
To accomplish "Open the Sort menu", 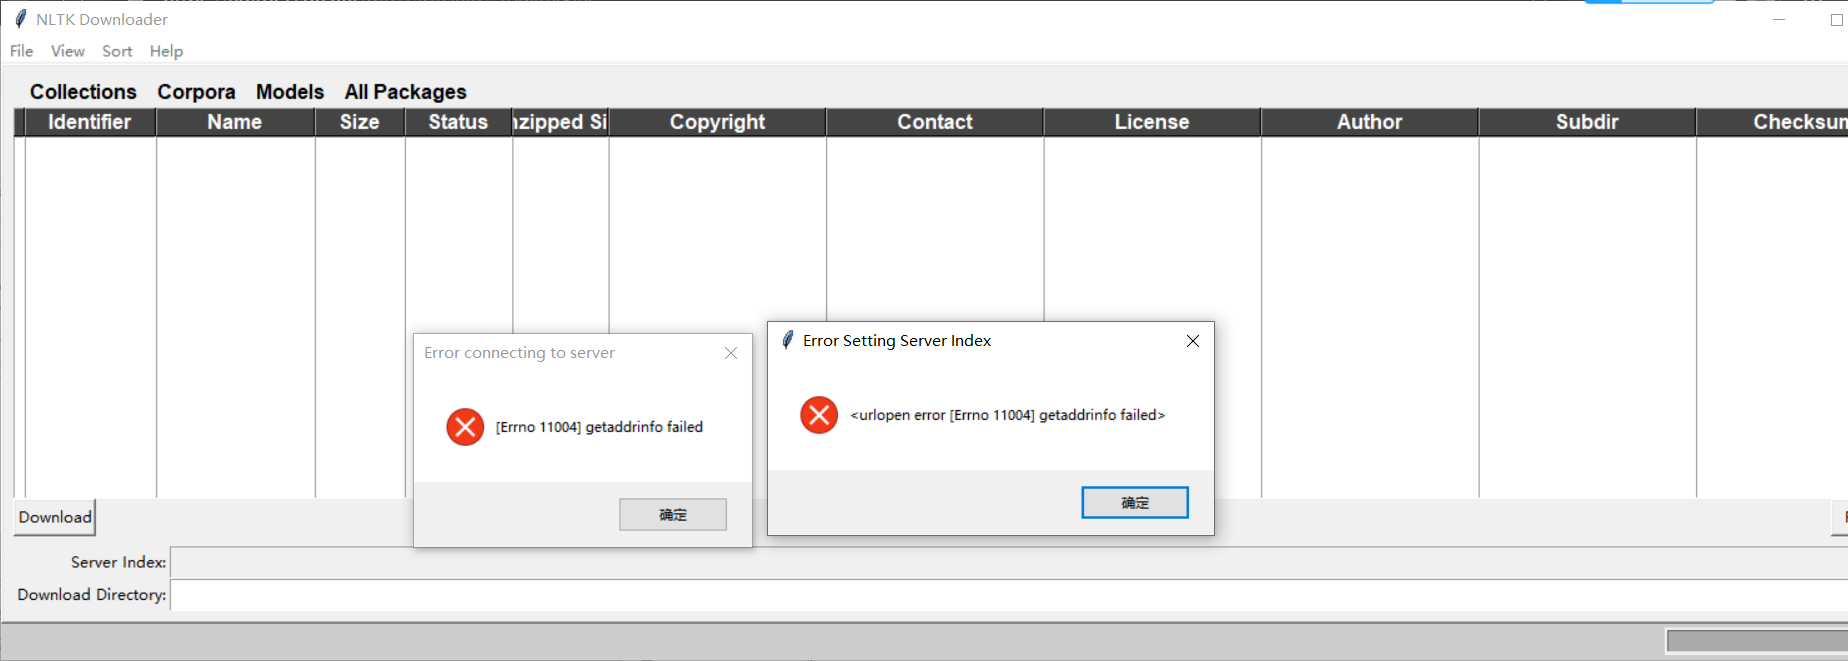I will tap(117, 51).
